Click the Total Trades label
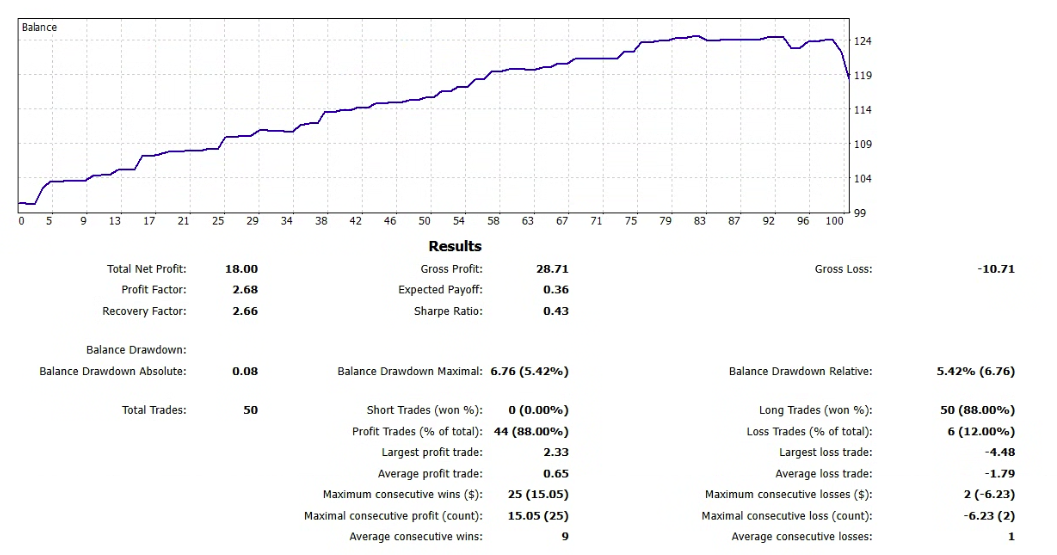The height and width of the screenshot is (555, 1057). (154, 410)
